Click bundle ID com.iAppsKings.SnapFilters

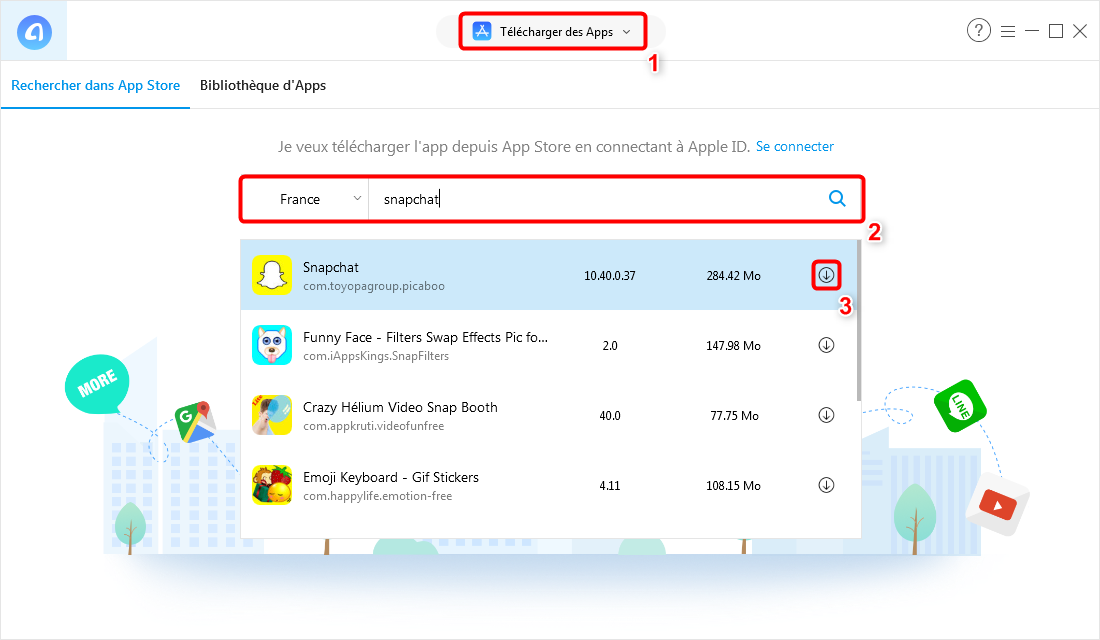[376, 356]
